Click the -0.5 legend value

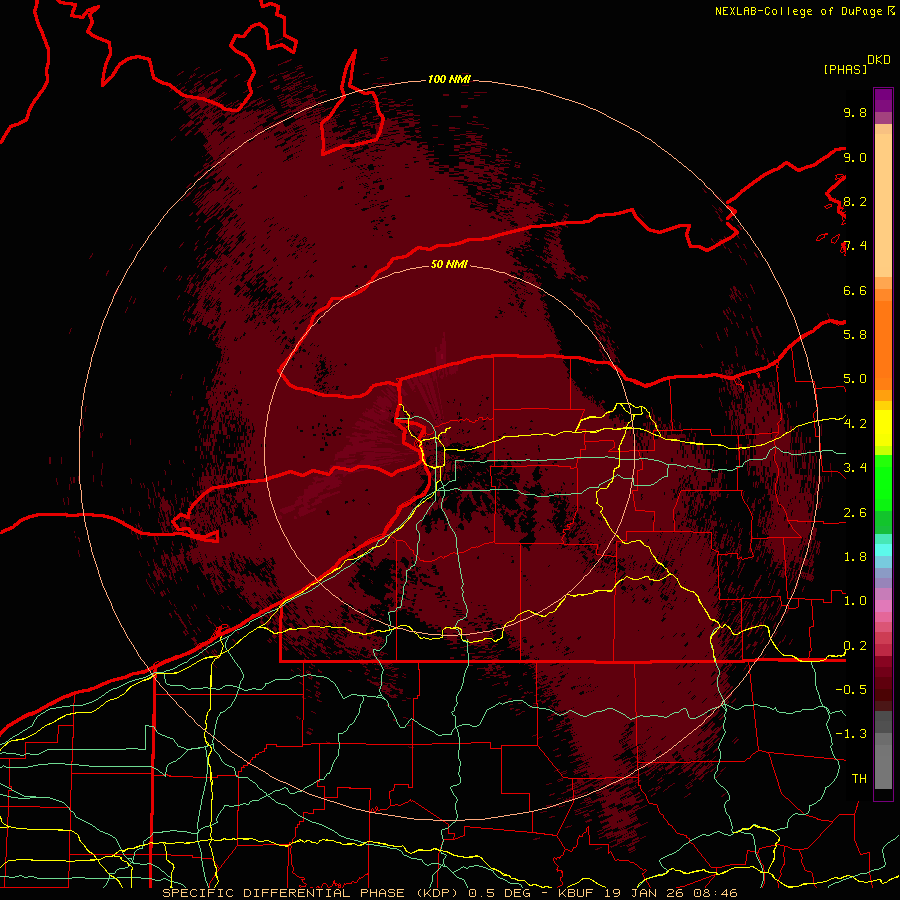[851, 689]
